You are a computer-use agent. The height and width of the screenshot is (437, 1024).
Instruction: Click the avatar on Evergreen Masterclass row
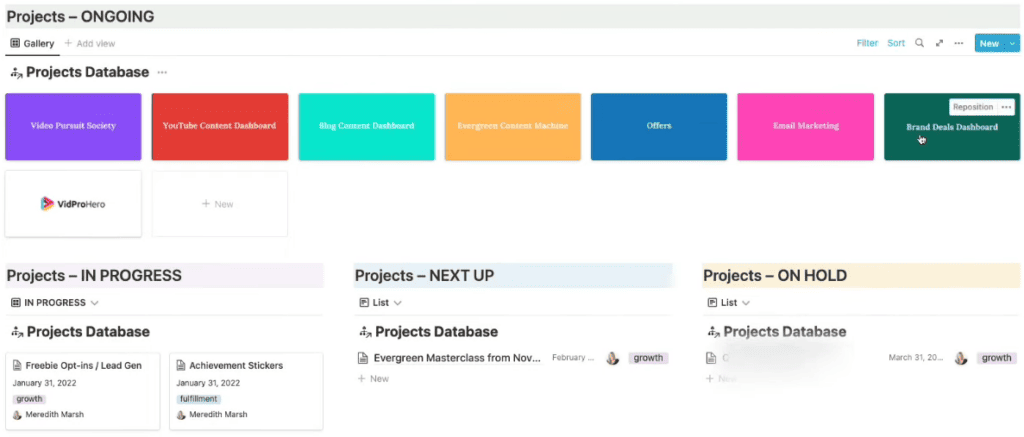pos(612,358)
